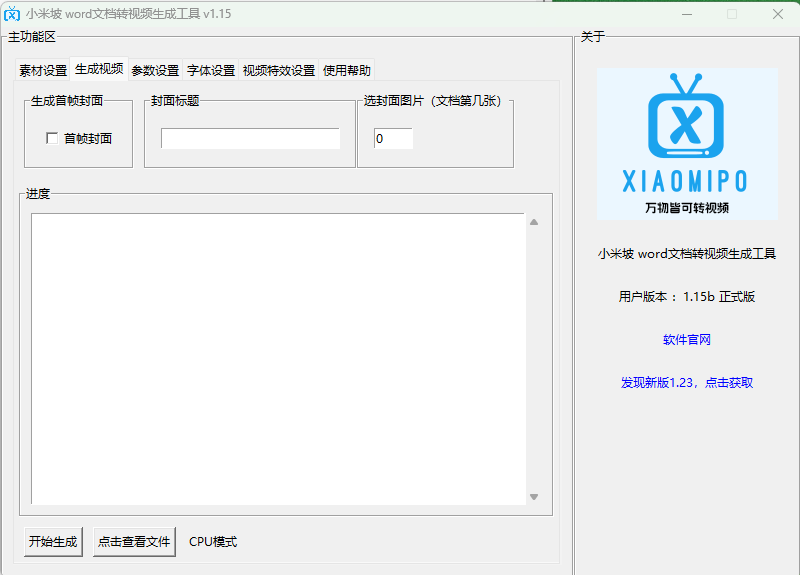Click the scroll down arrow in the progress box

point(534,497)
